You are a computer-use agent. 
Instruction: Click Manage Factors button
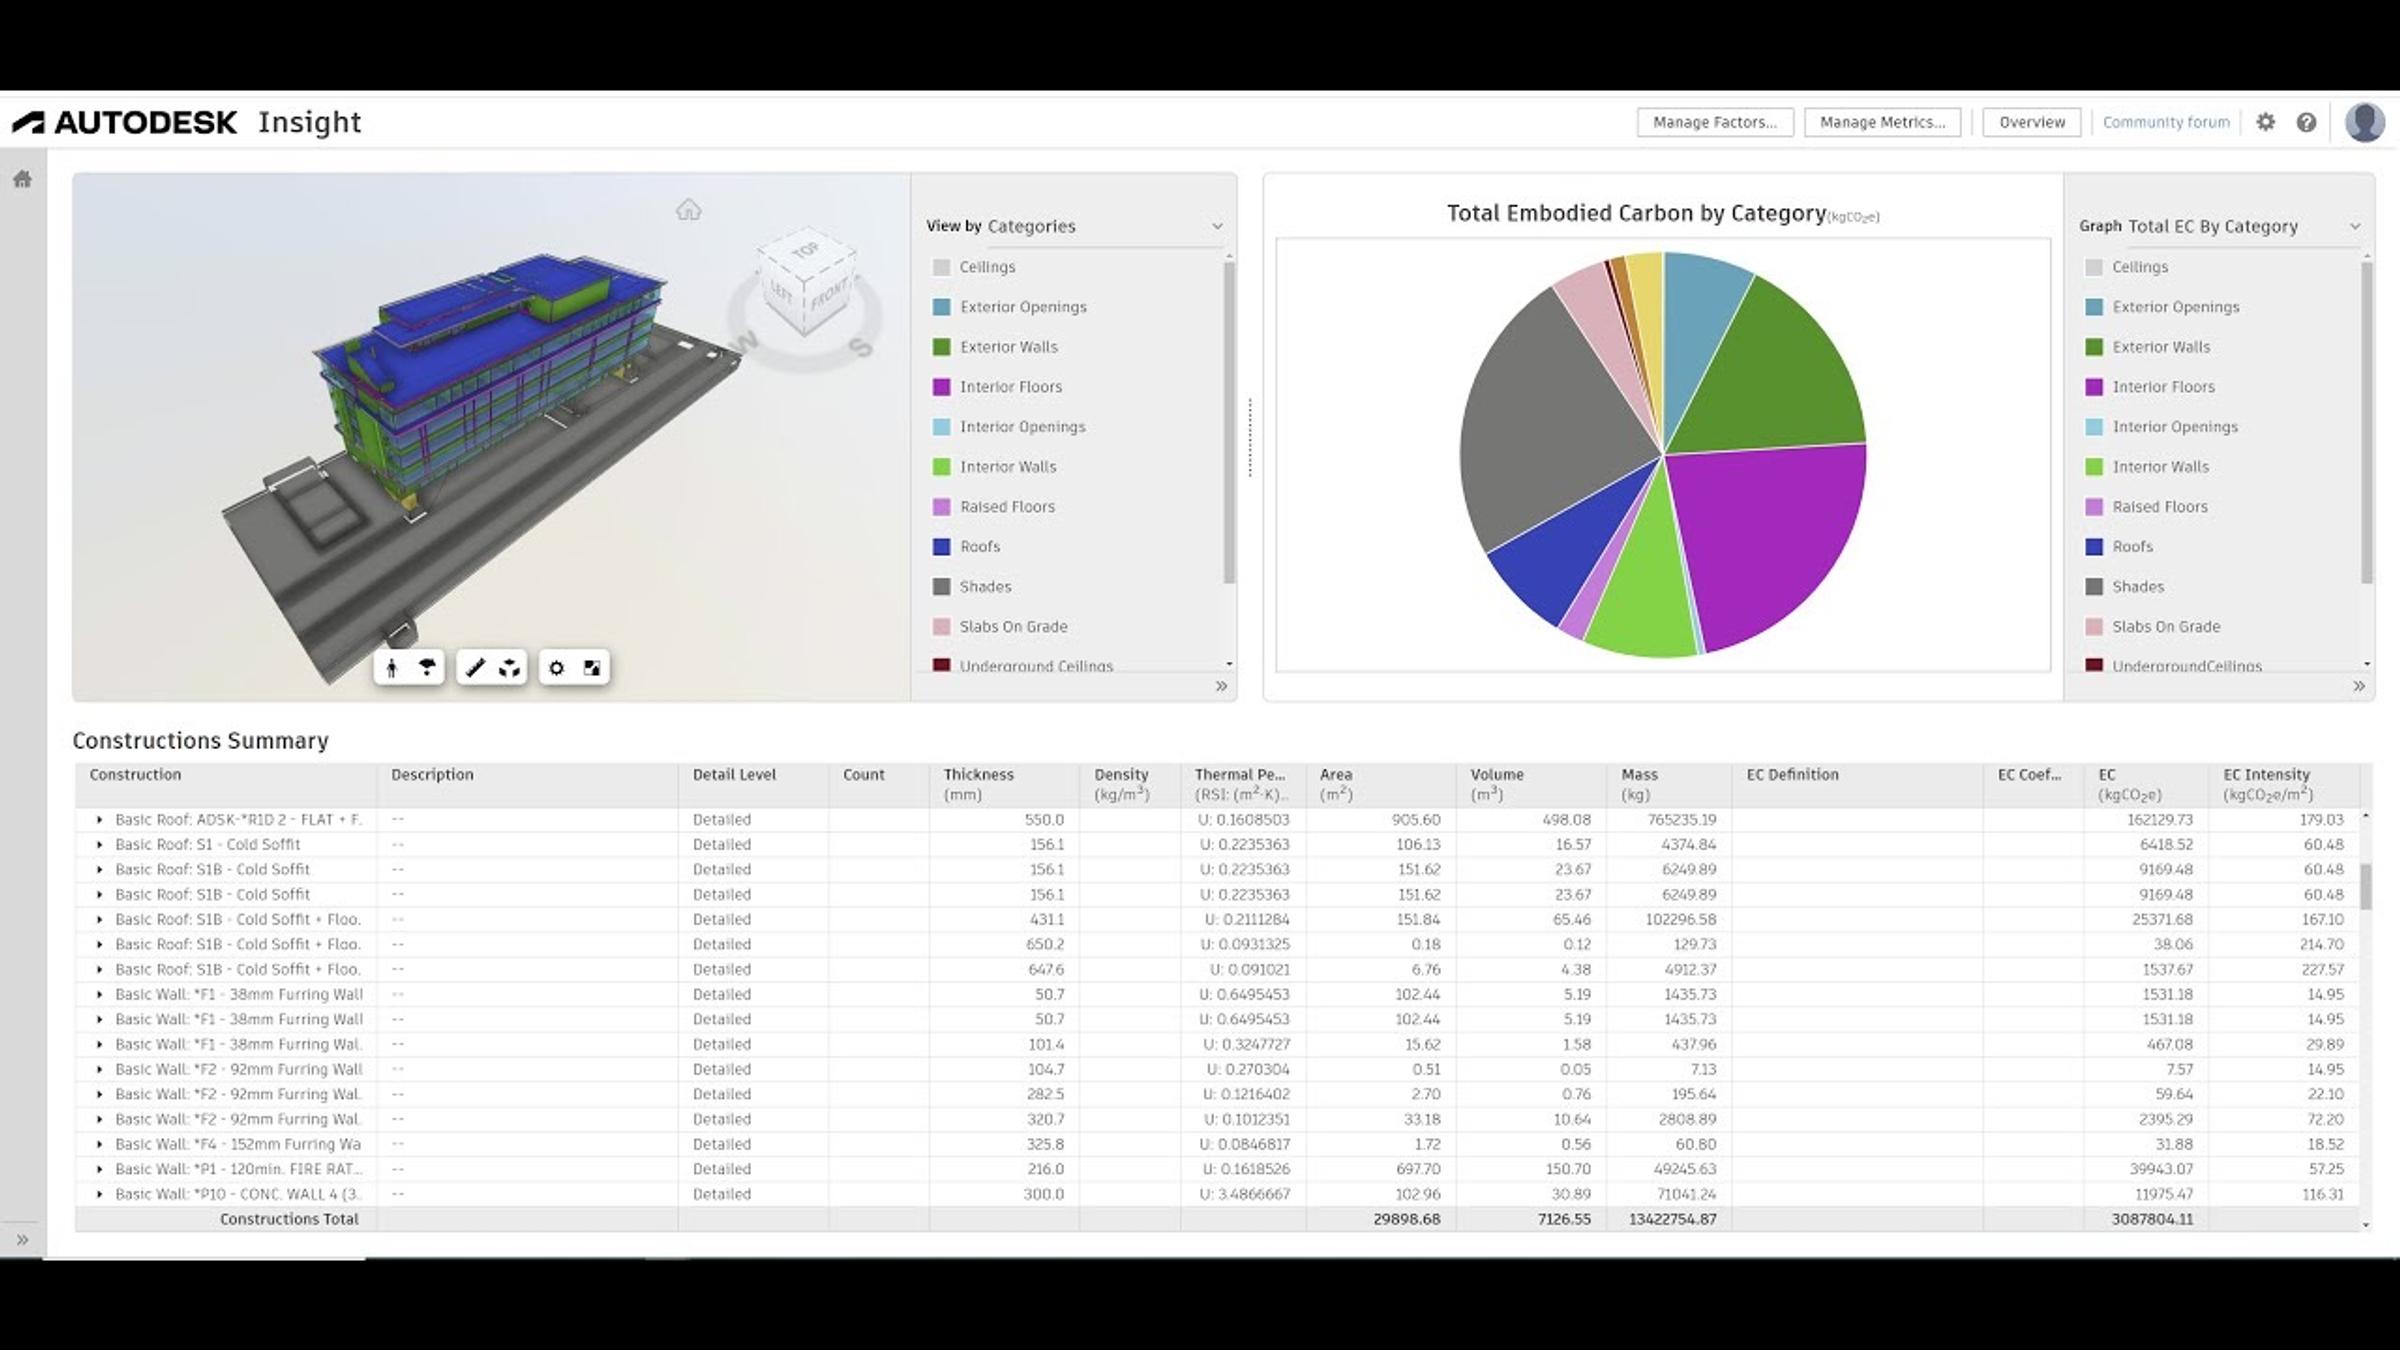(x=1715, y=122)
